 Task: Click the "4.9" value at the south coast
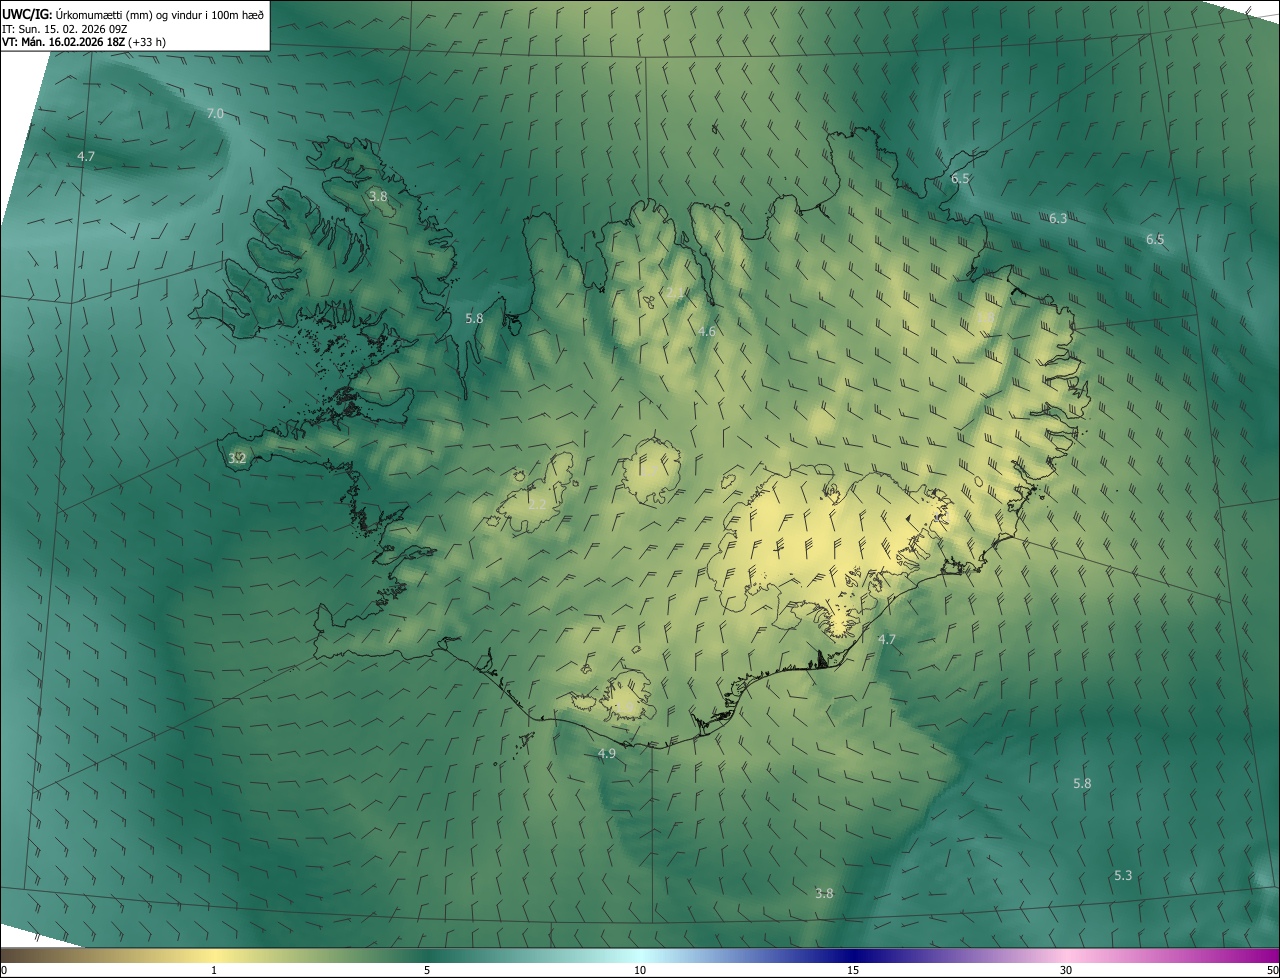[607, 753]
